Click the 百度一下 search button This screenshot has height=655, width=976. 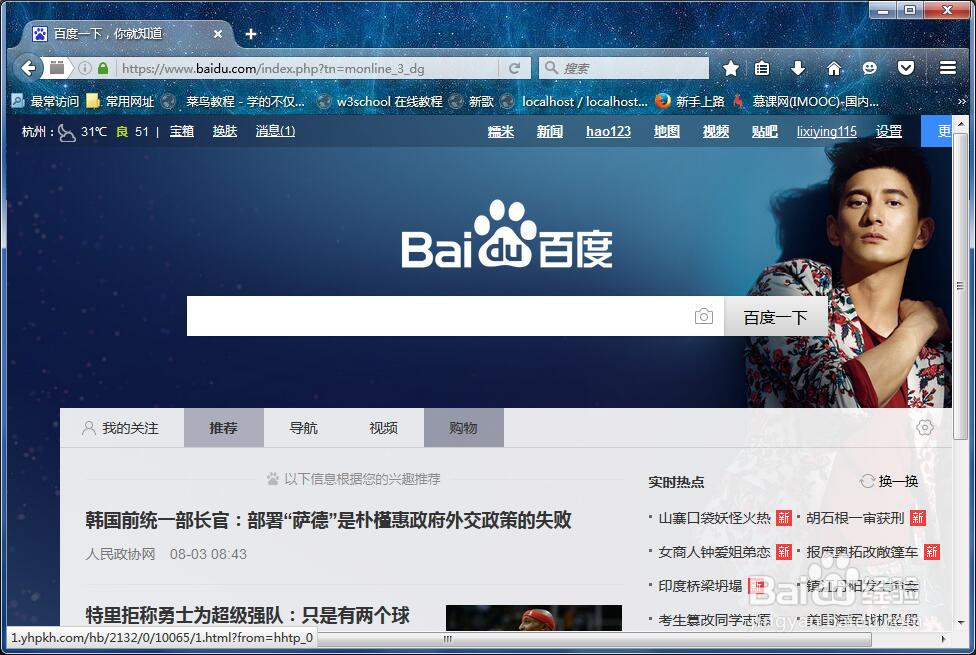point(776,317)
